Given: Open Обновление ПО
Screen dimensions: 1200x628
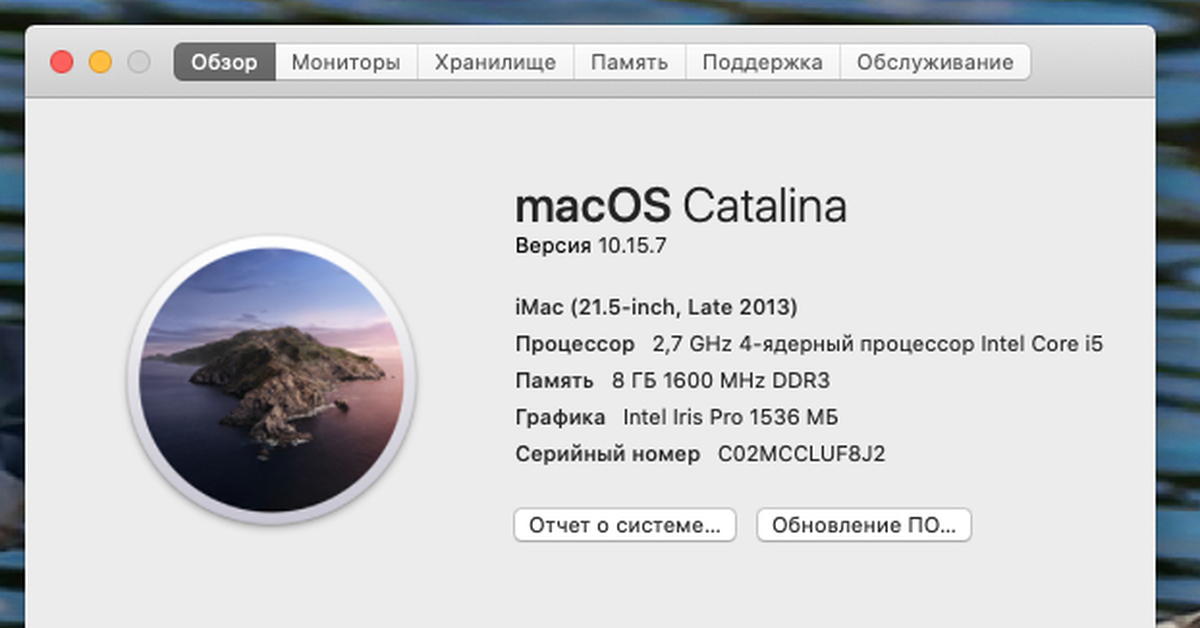Looking at the screenshot, I should [x=864, y=524].
